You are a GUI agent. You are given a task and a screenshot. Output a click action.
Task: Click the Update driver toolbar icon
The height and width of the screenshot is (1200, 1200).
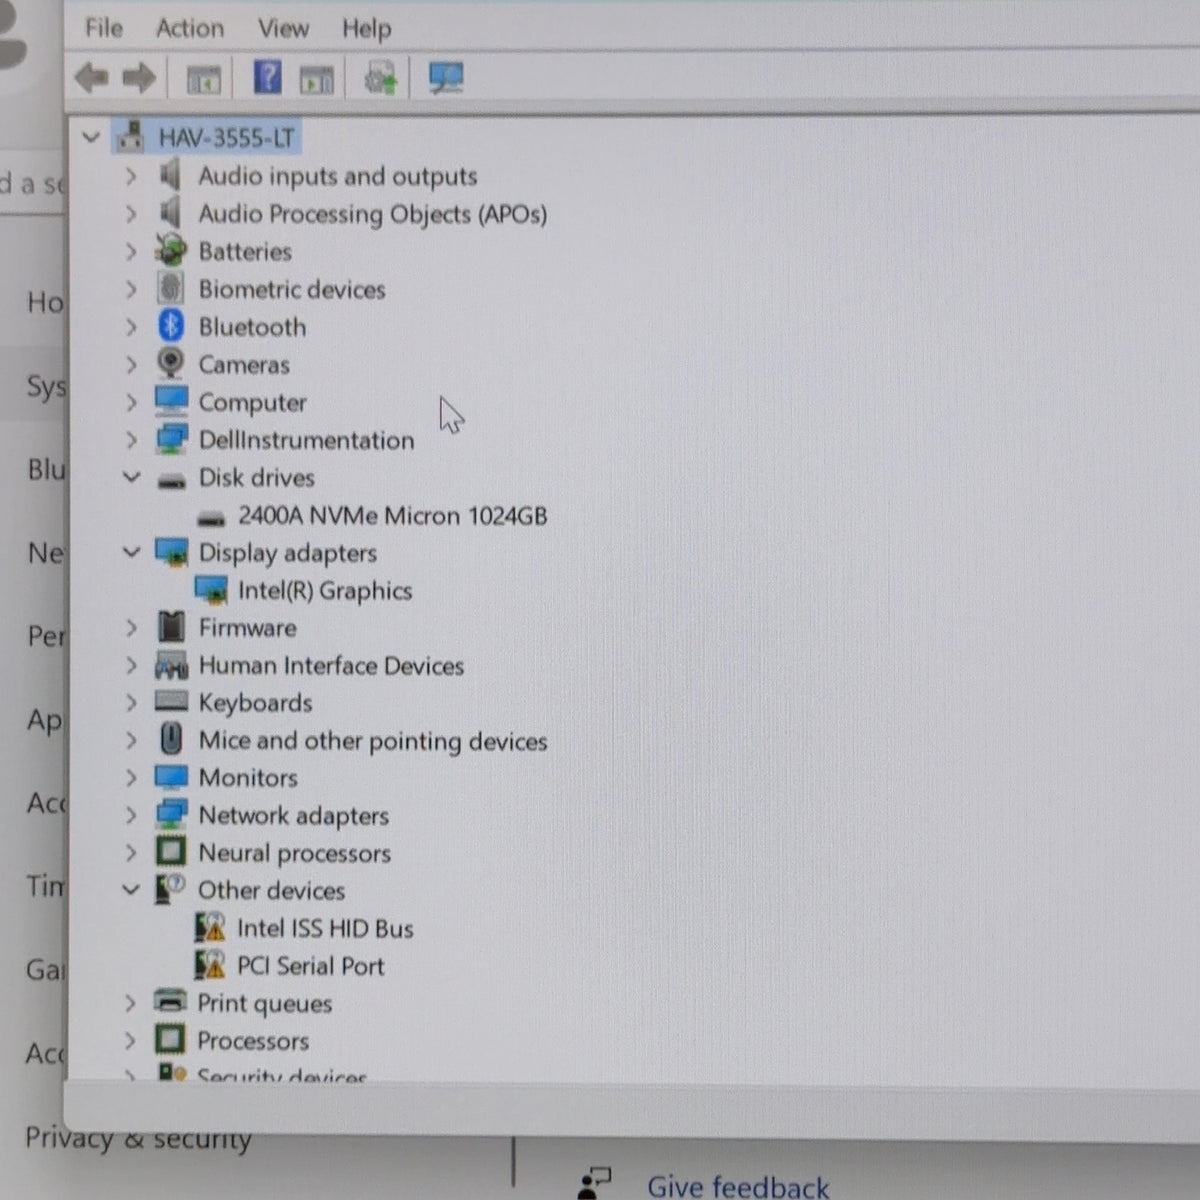(380, 77)
